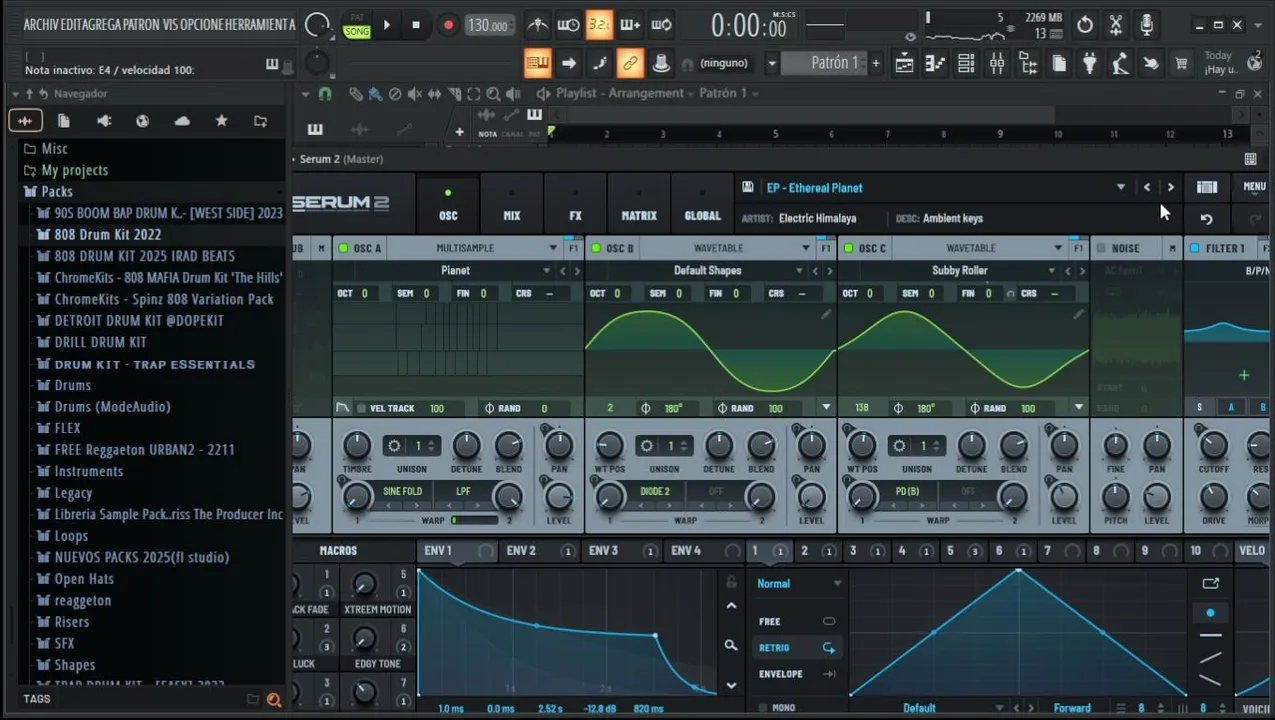Switch to Serum MATRIX tab
The width and height of the screenshot is (1275, 720).
tap(639, 203)
